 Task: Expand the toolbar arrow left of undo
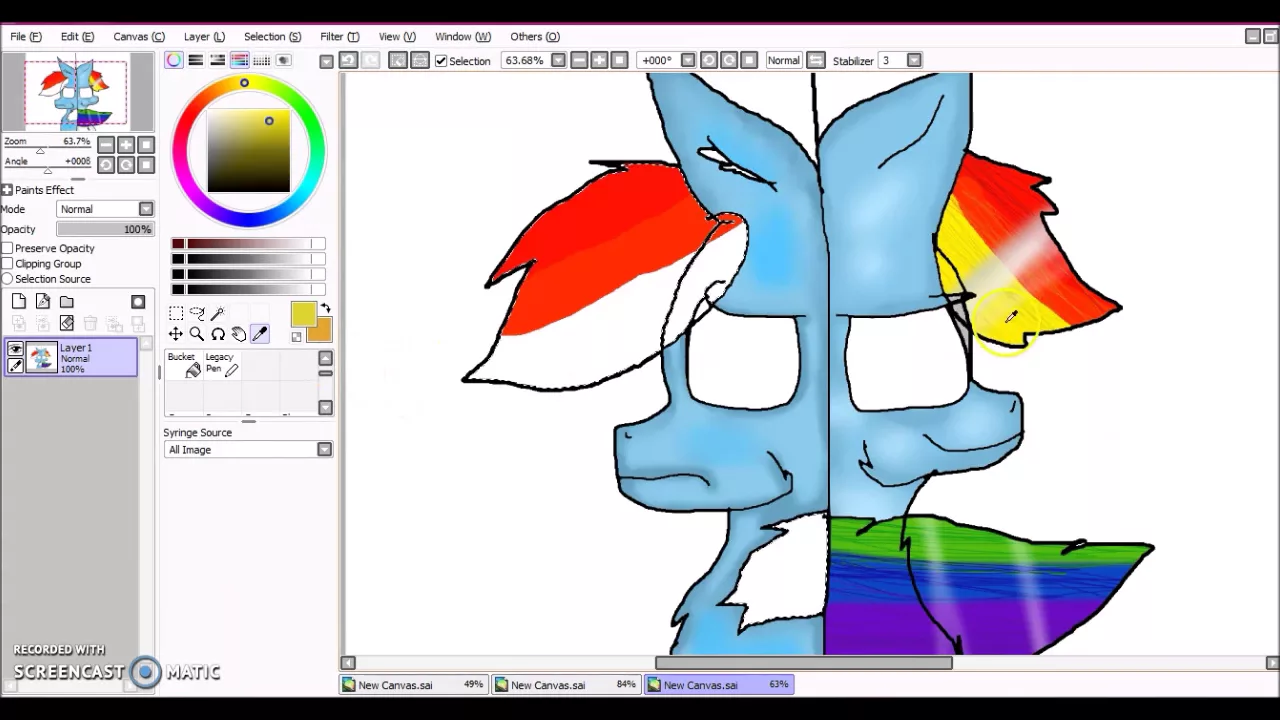326,61
